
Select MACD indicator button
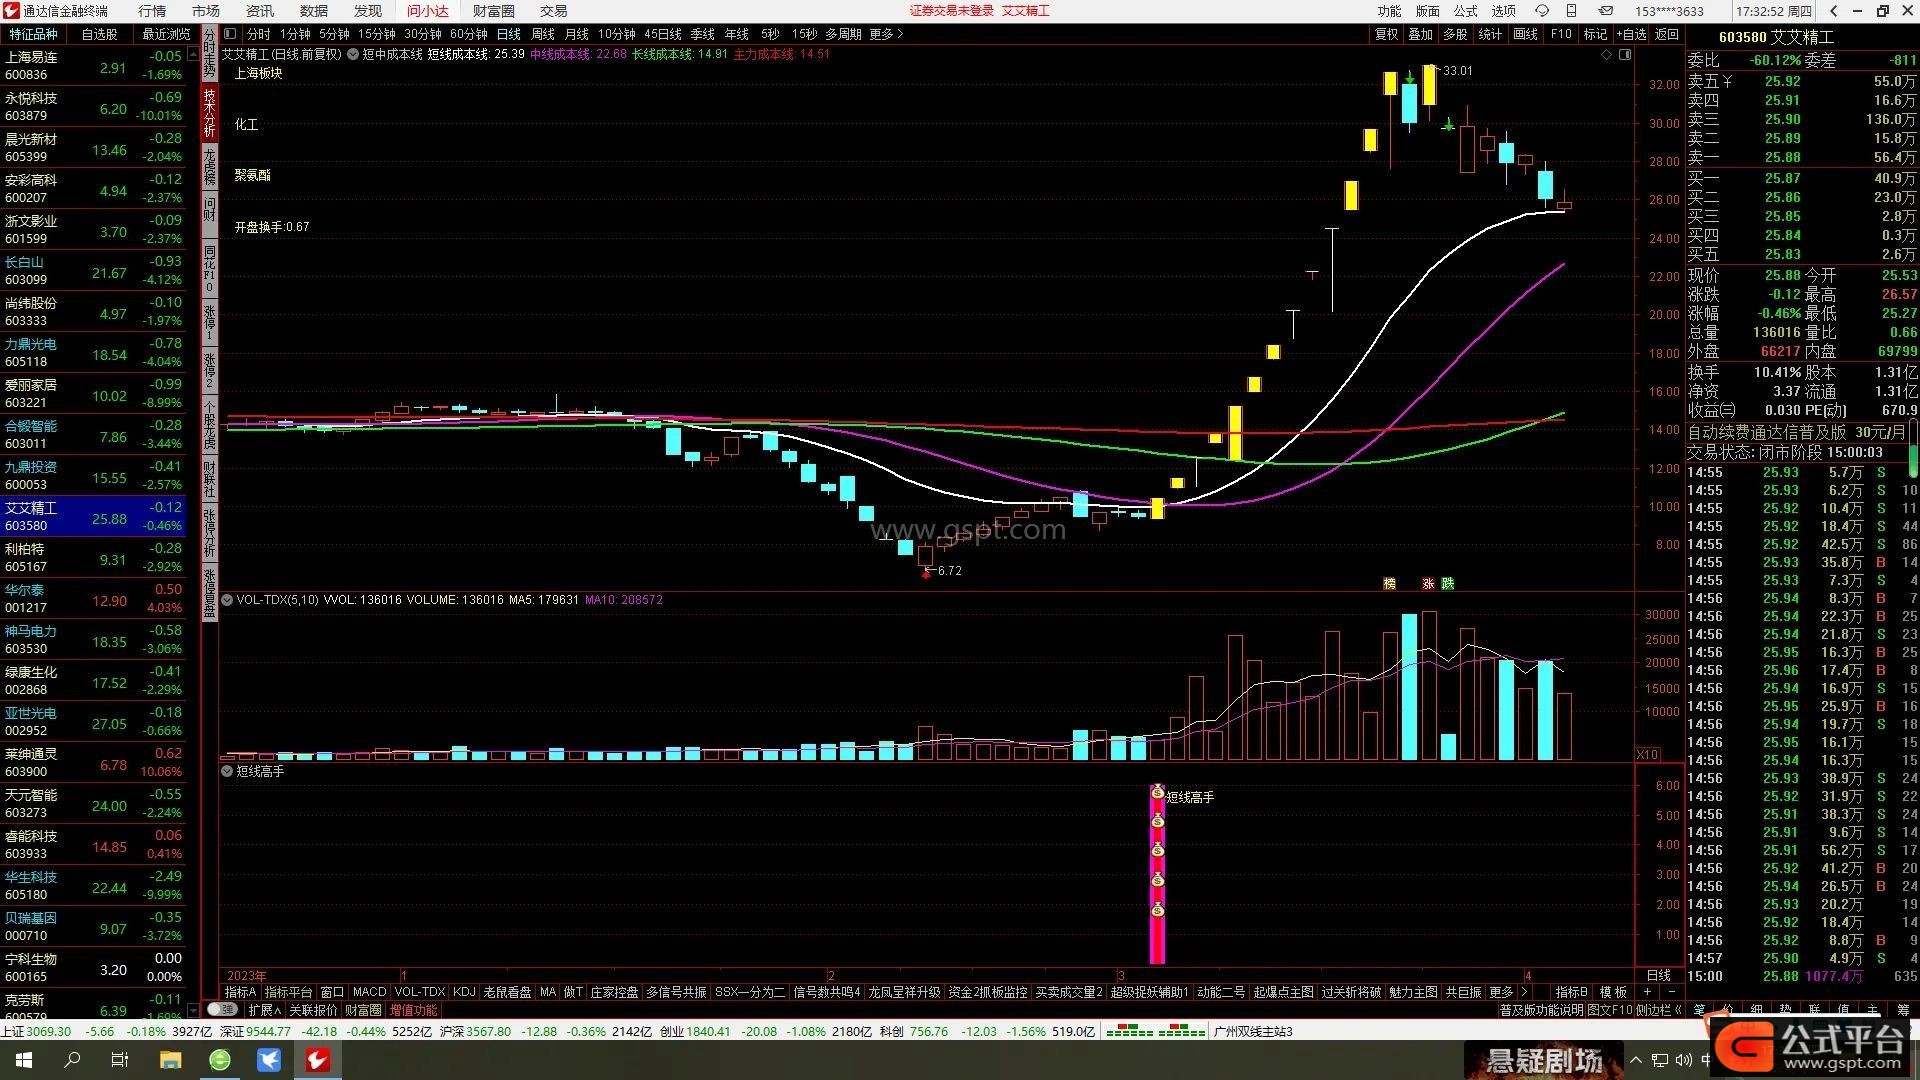[369, 992]
